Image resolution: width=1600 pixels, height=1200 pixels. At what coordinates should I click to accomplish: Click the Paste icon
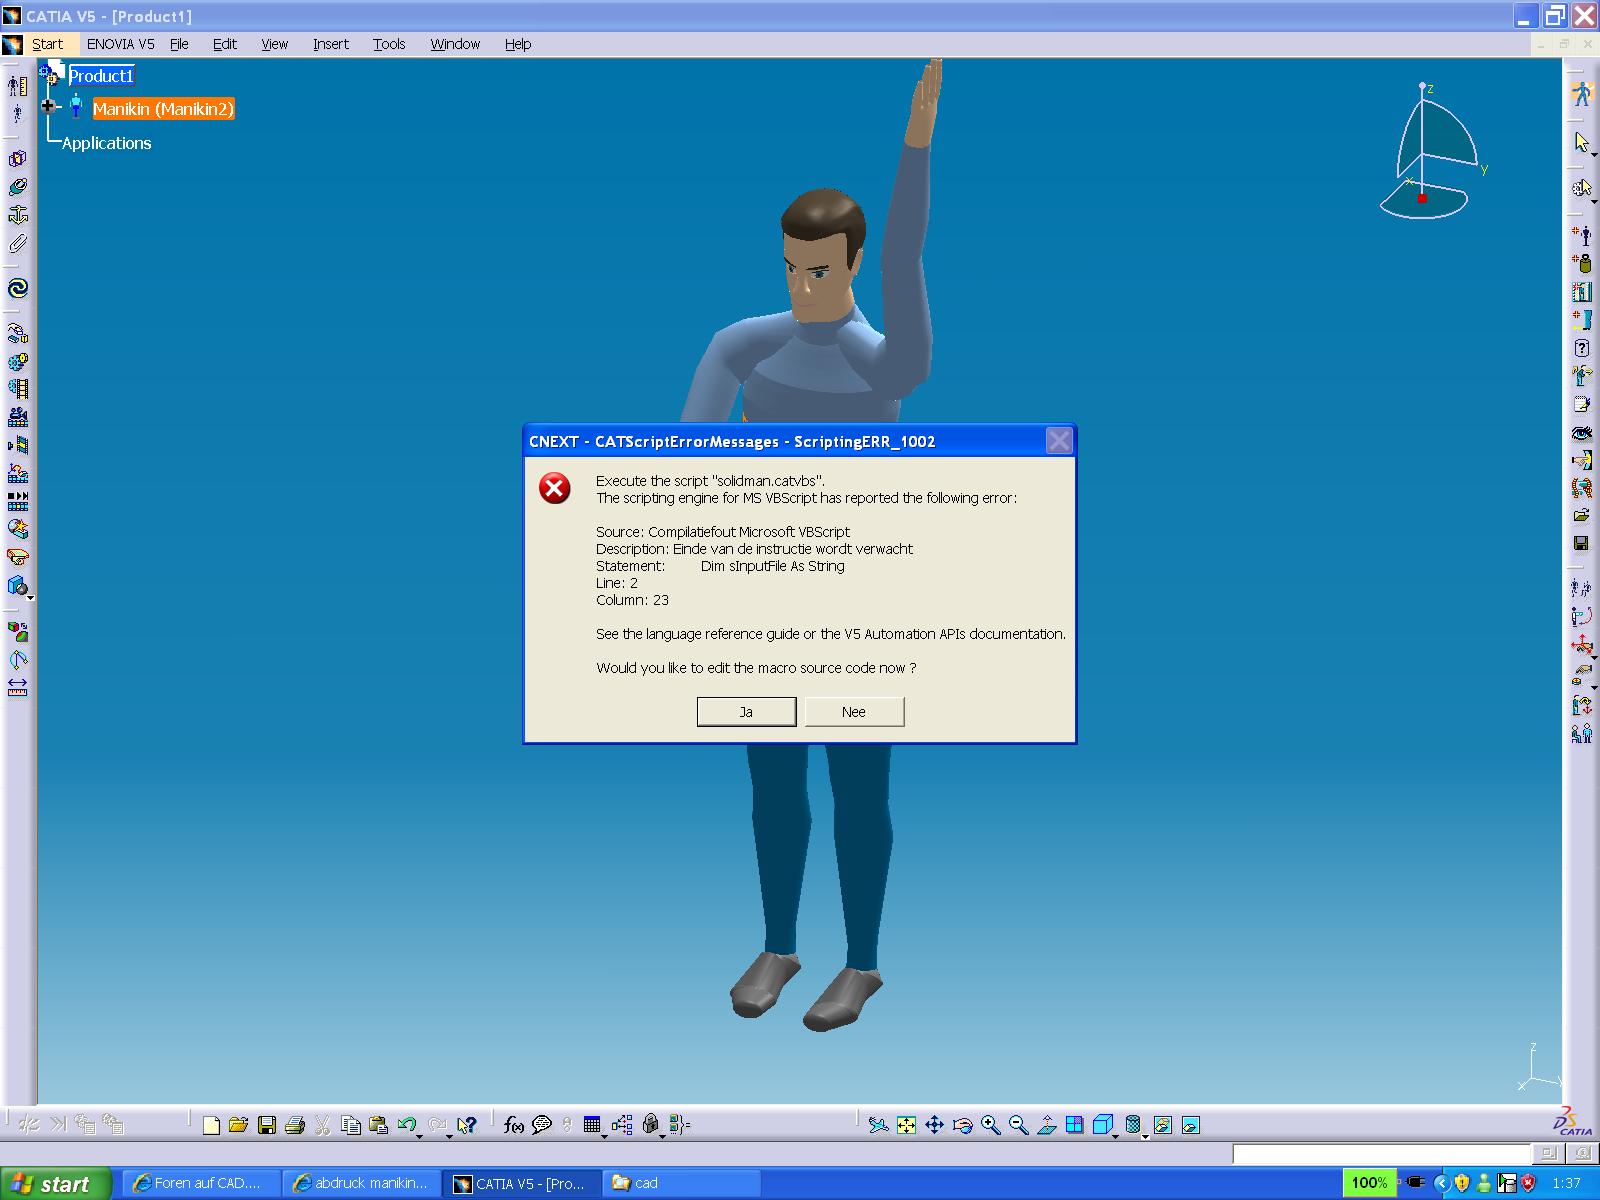(x=378, y=1125)
